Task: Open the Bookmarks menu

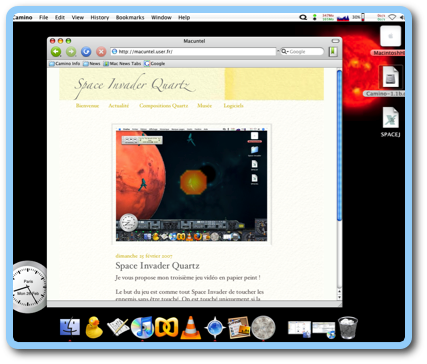Action: click(x=130, y=17)
